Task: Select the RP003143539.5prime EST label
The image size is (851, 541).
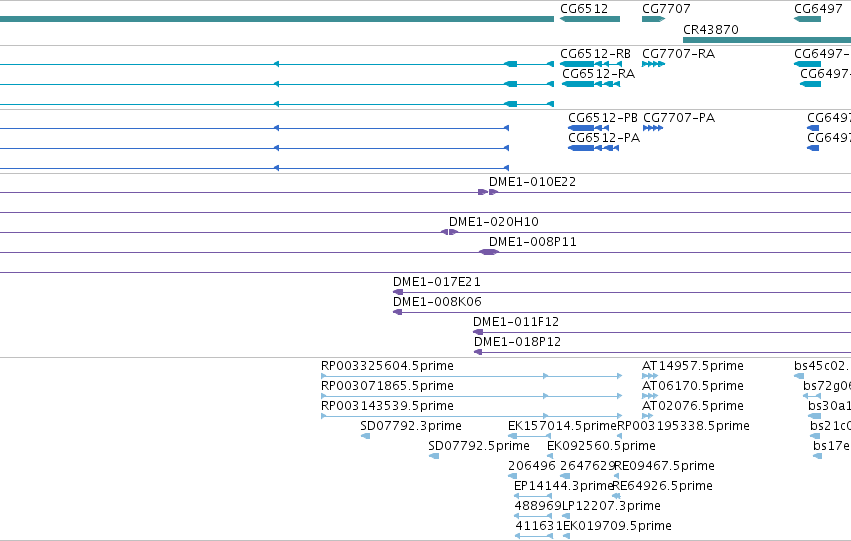Action: pyautogui.click(x=387, y=406)
